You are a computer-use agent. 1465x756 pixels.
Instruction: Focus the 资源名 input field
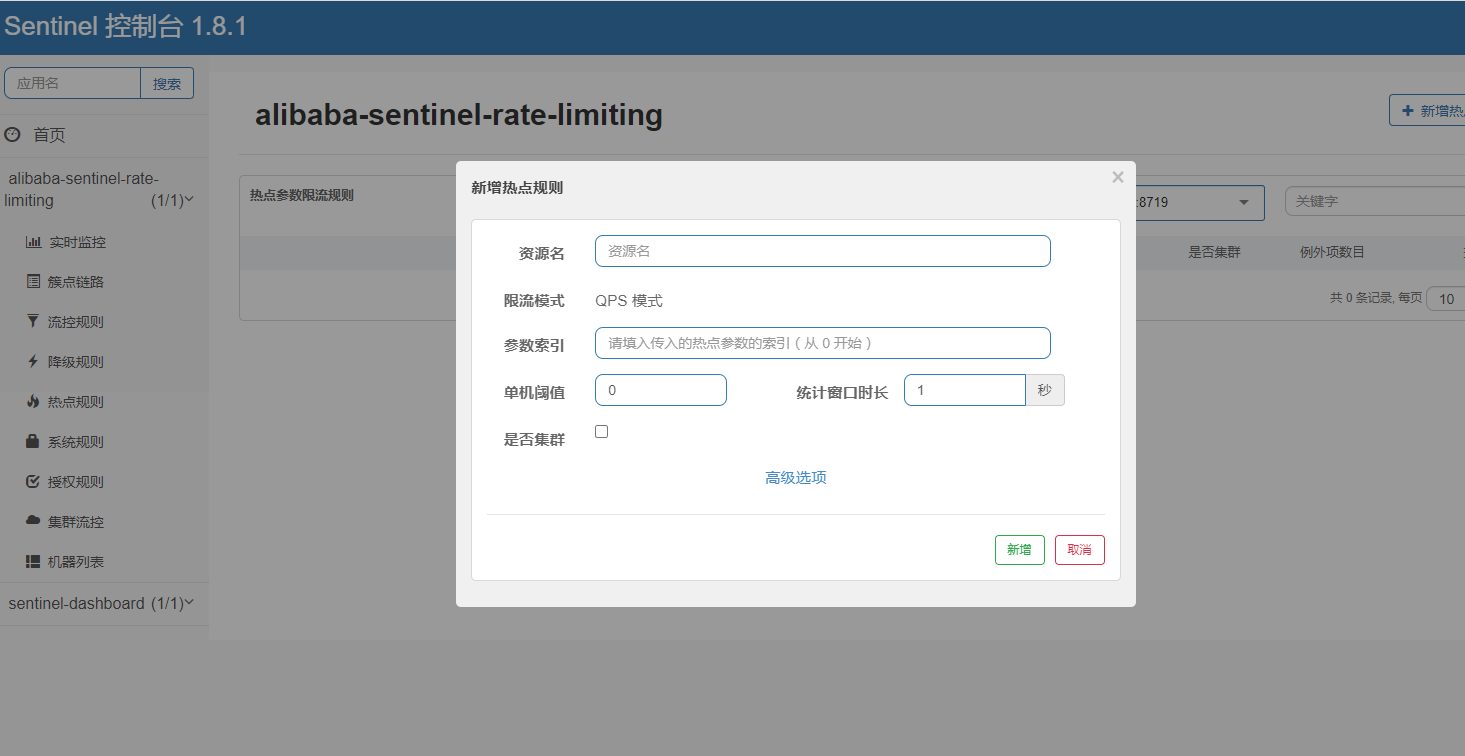coord(823,251)
